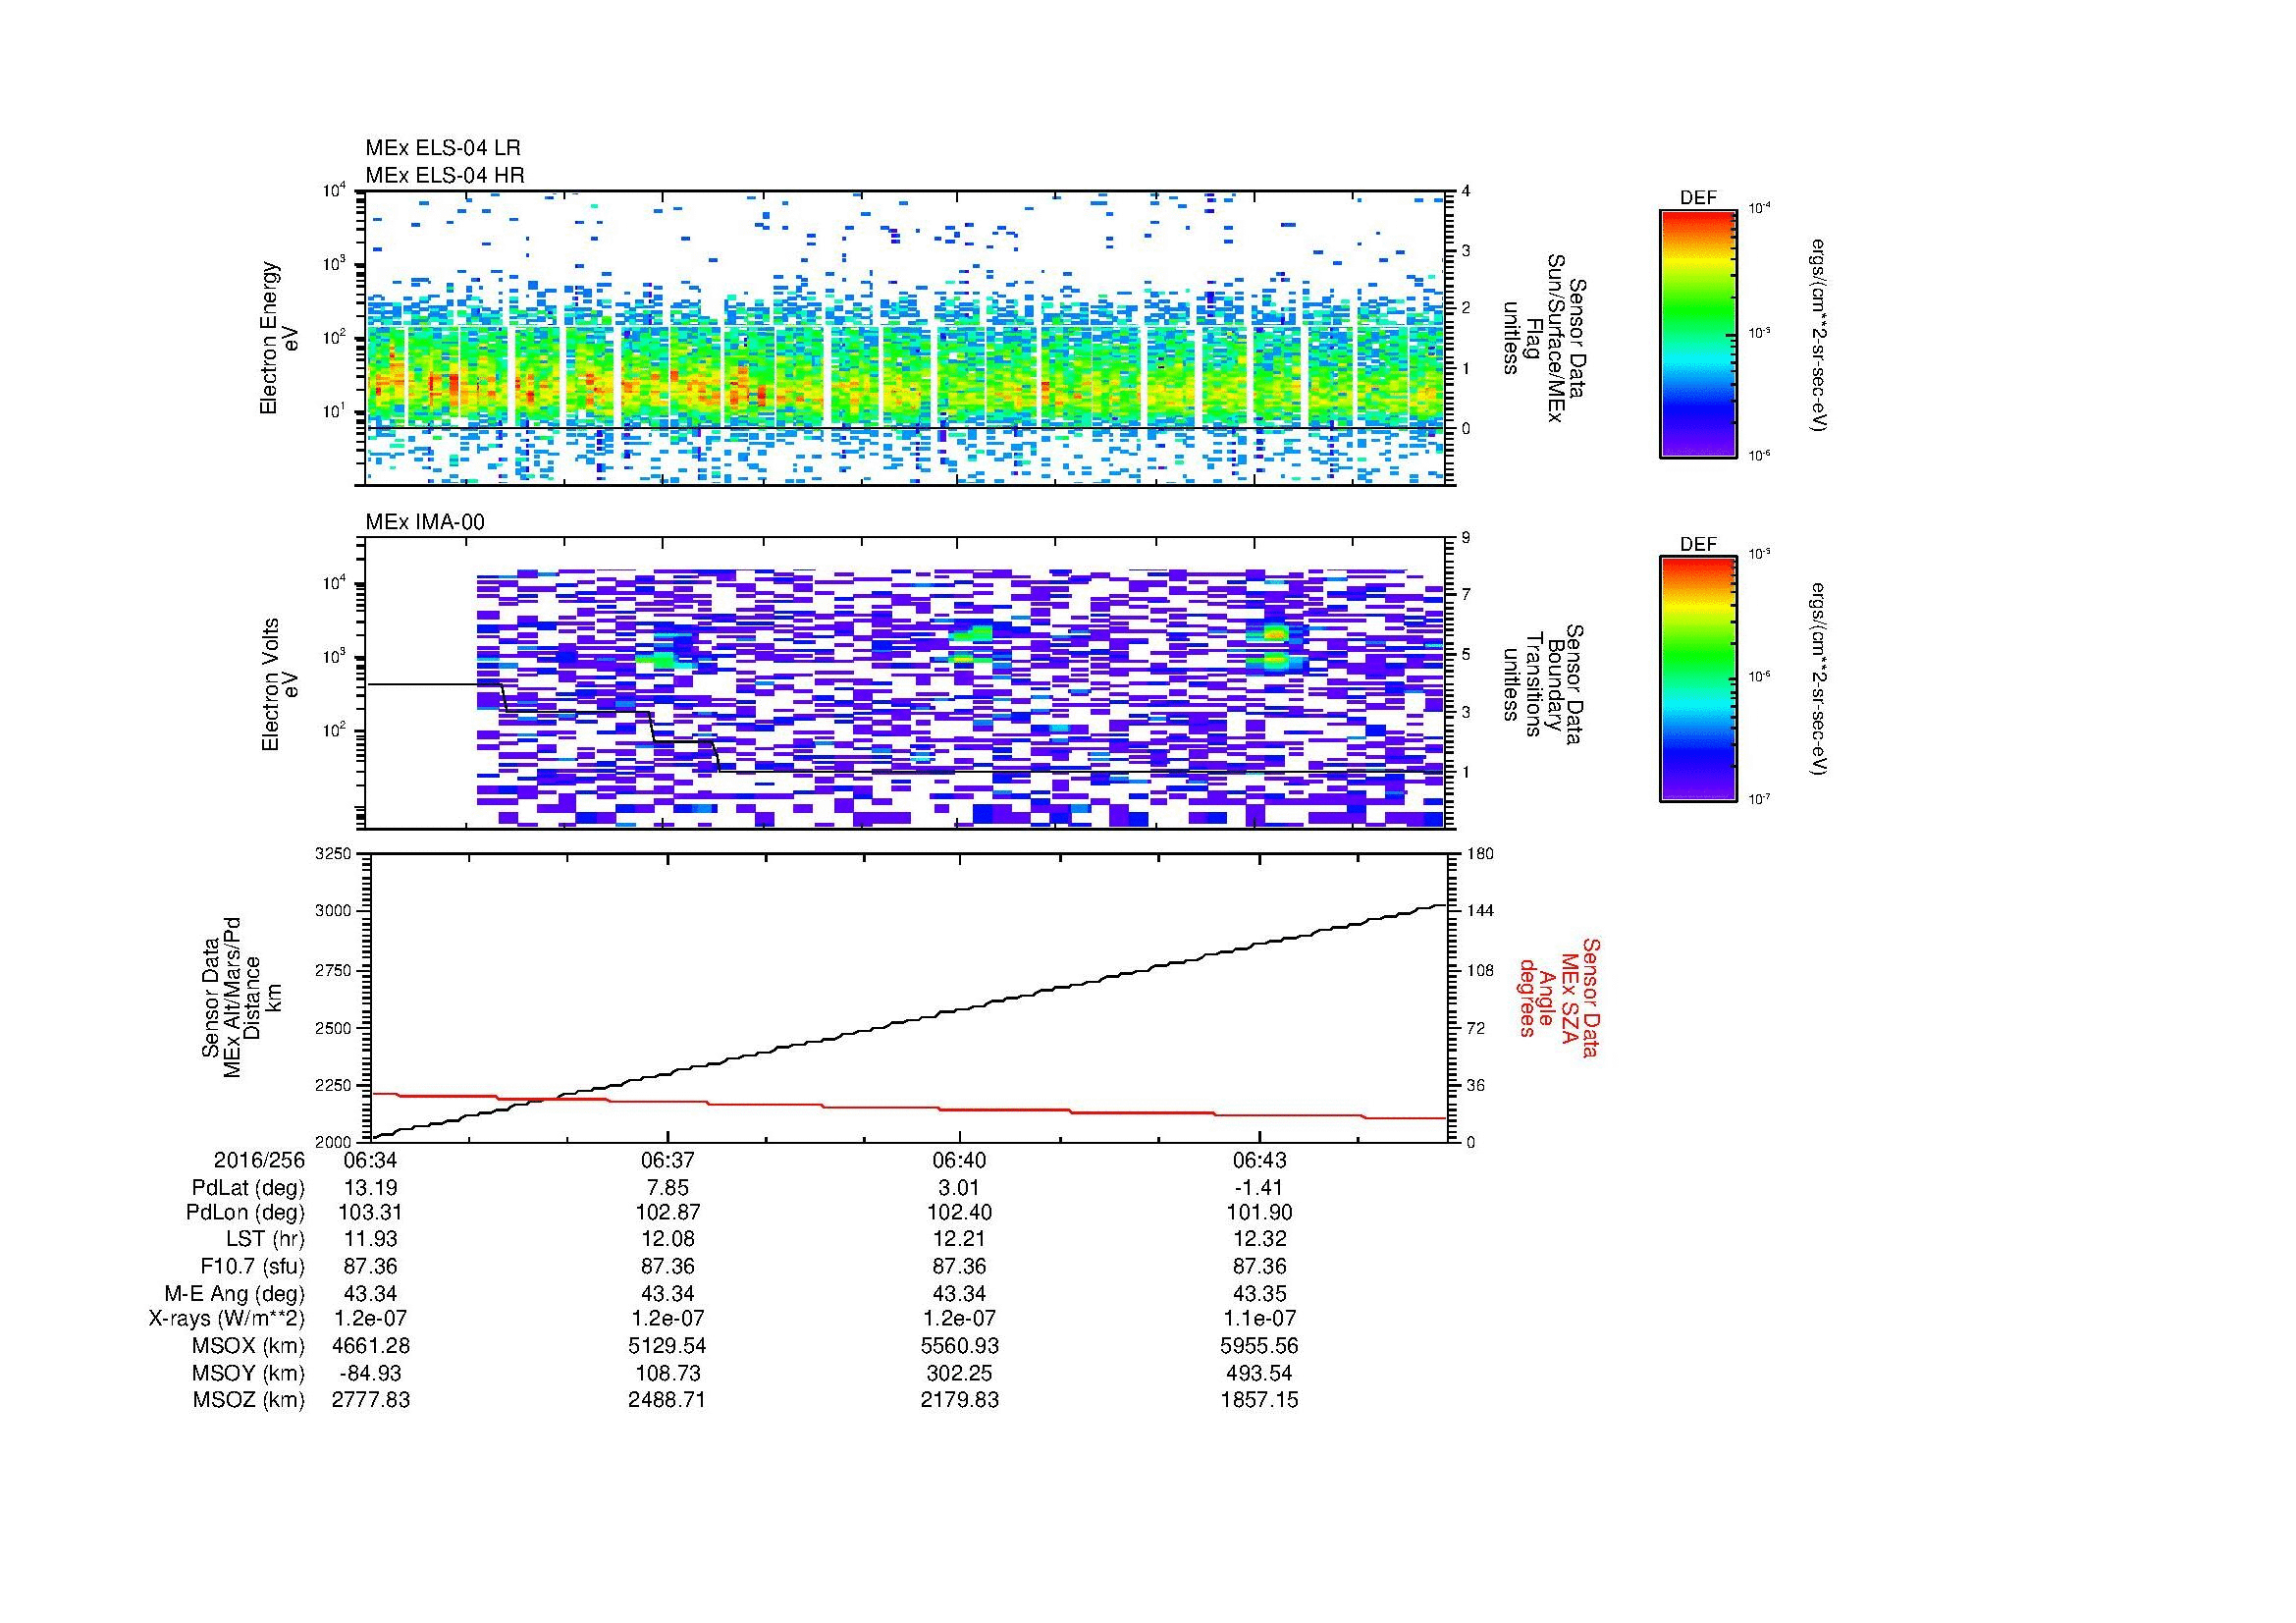Click altitude axis tick '3250'
This screenshot has height=1623, width=2296.
tap(334, 854)
